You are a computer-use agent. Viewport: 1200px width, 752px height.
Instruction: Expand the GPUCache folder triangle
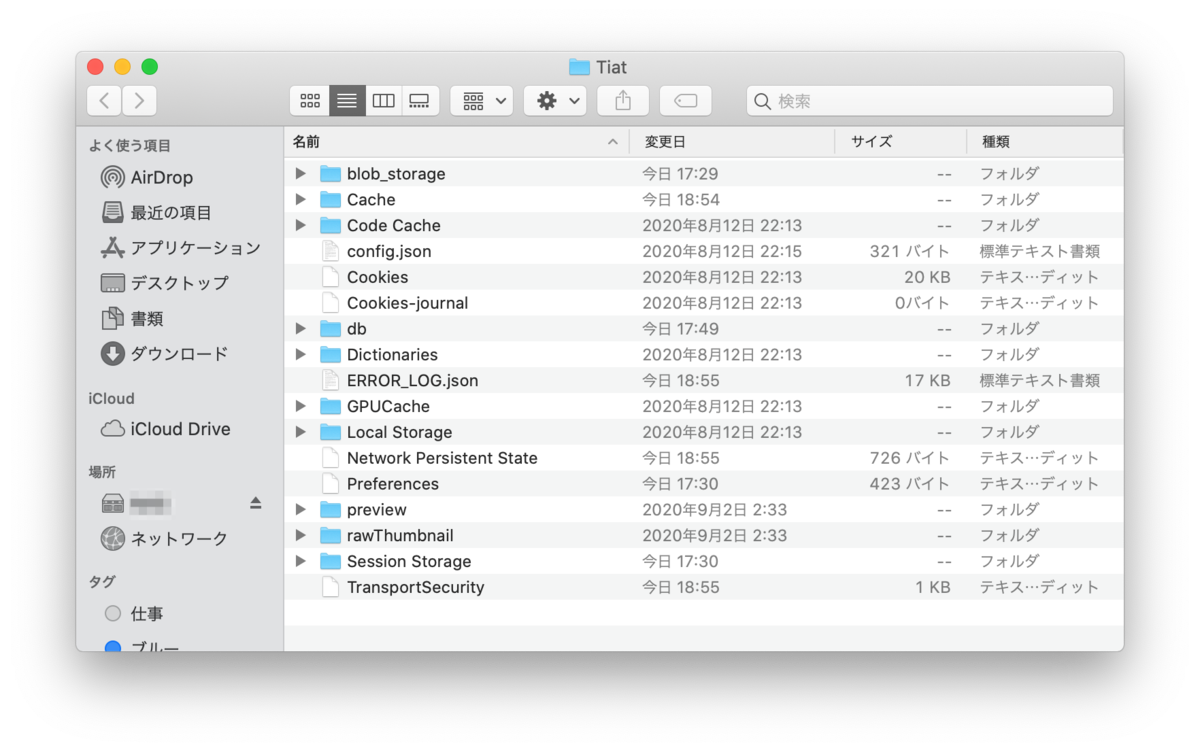click(301, 407)
